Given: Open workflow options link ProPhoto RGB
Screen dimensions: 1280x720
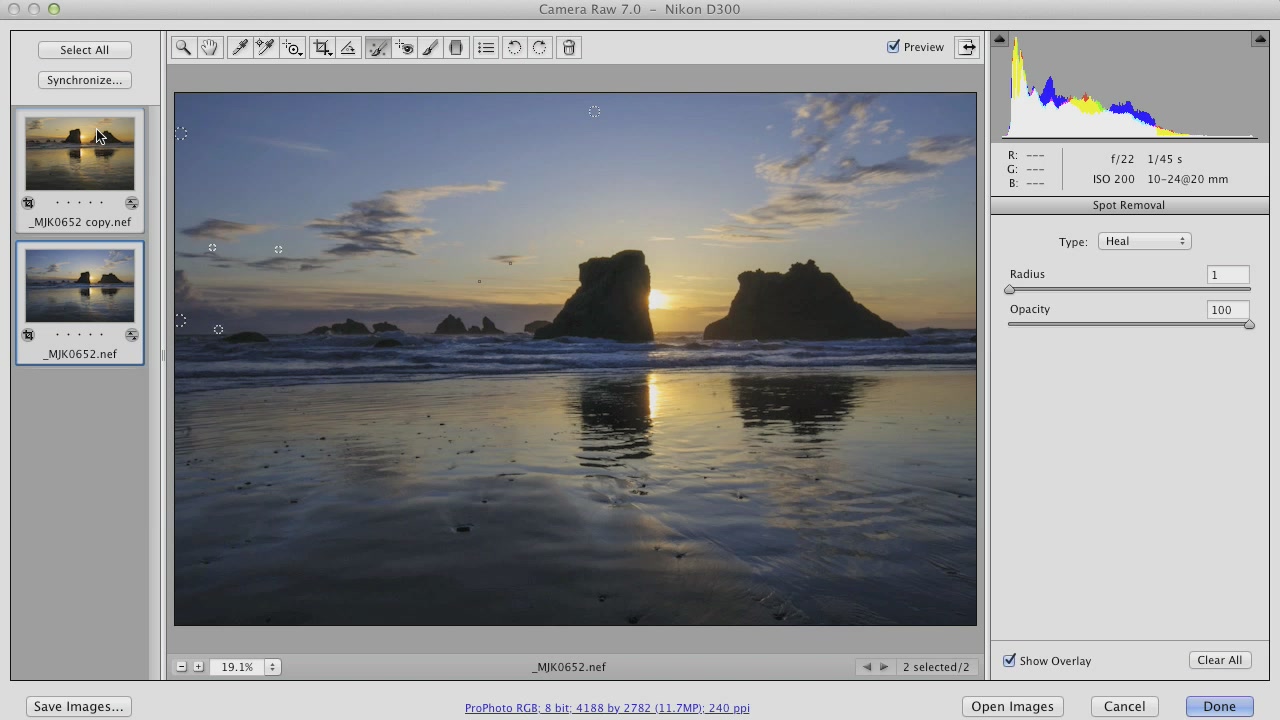Looking at the screenshot, I should pyautogui.click(x=607, y=708).
